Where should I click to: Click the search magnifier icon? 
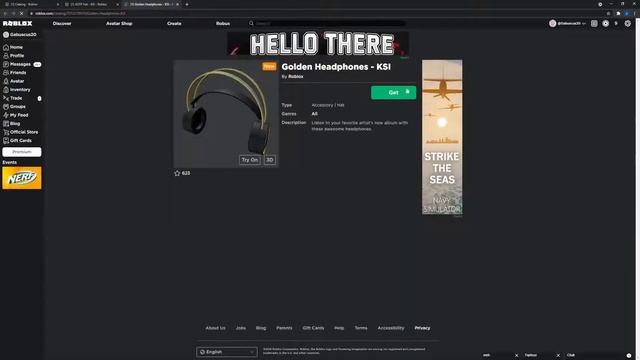pyautogui.click(x=251, y=24)
